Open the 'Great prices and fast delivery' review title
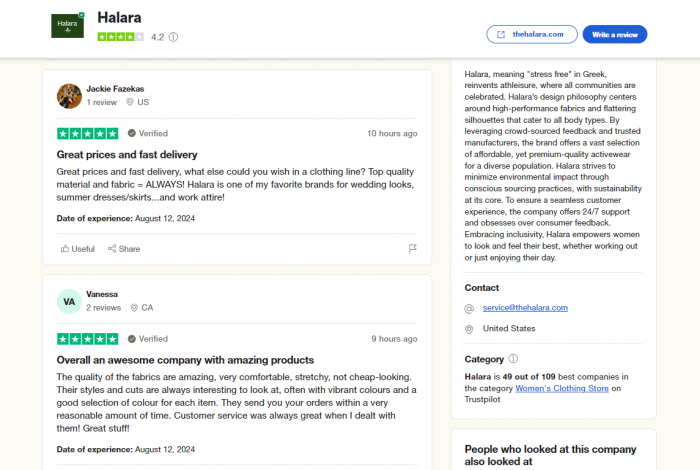 [x=127, y=154]
